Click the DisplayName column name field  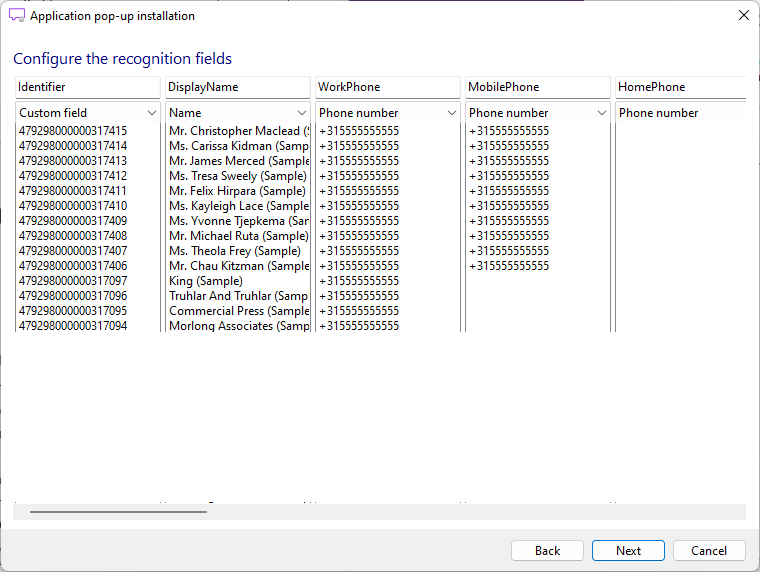click(238, 87)
